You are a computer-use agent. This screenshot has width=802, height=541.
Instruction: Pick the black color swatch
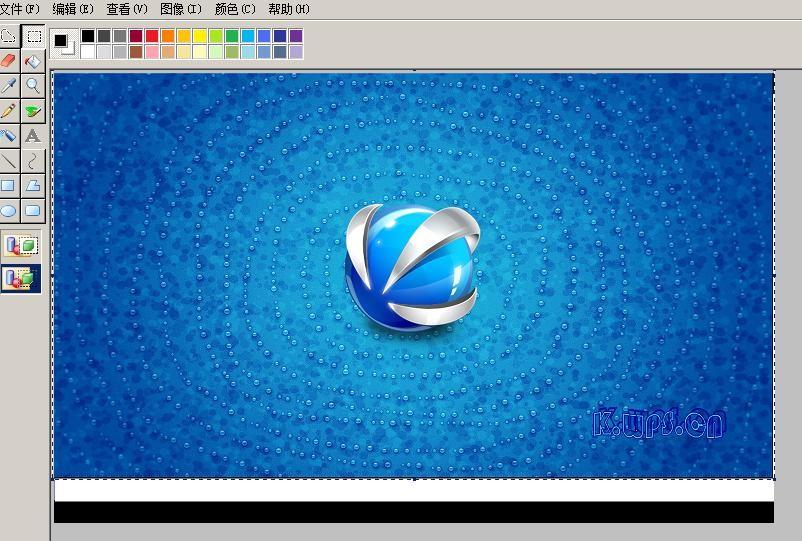[x=88, y=36]
